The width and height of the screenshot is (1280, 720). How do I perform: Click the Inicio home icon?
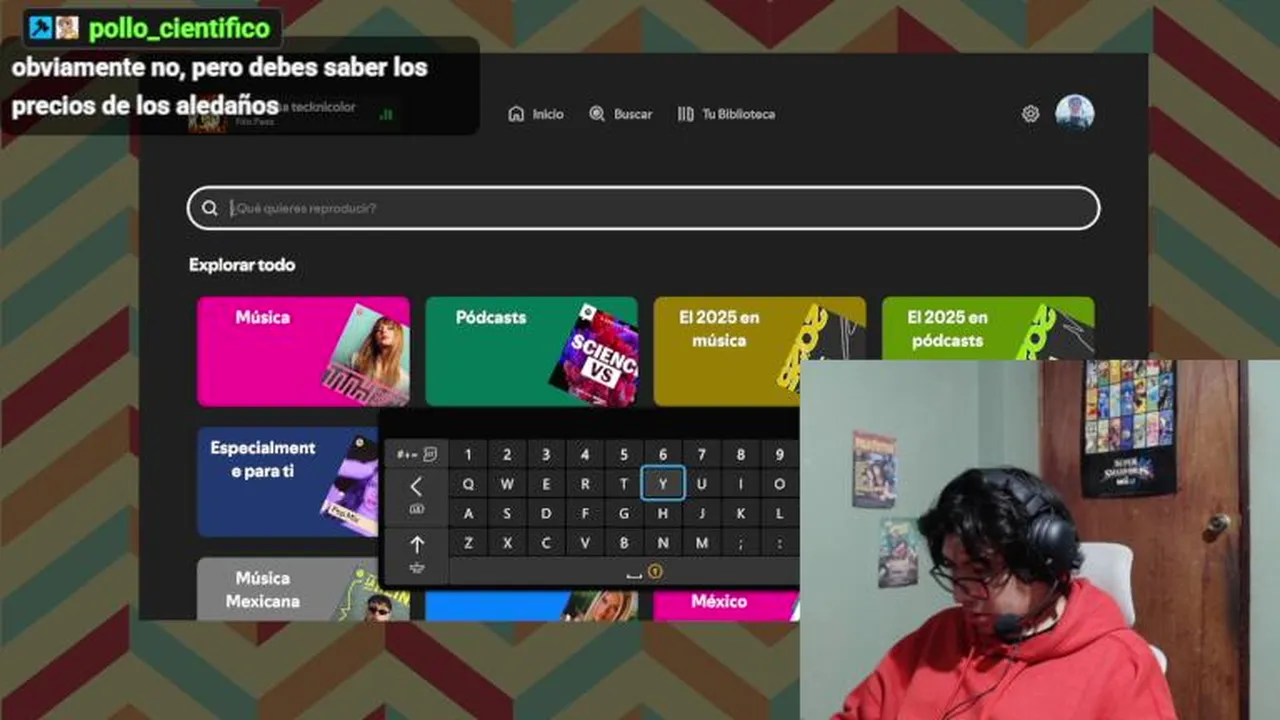516,114
